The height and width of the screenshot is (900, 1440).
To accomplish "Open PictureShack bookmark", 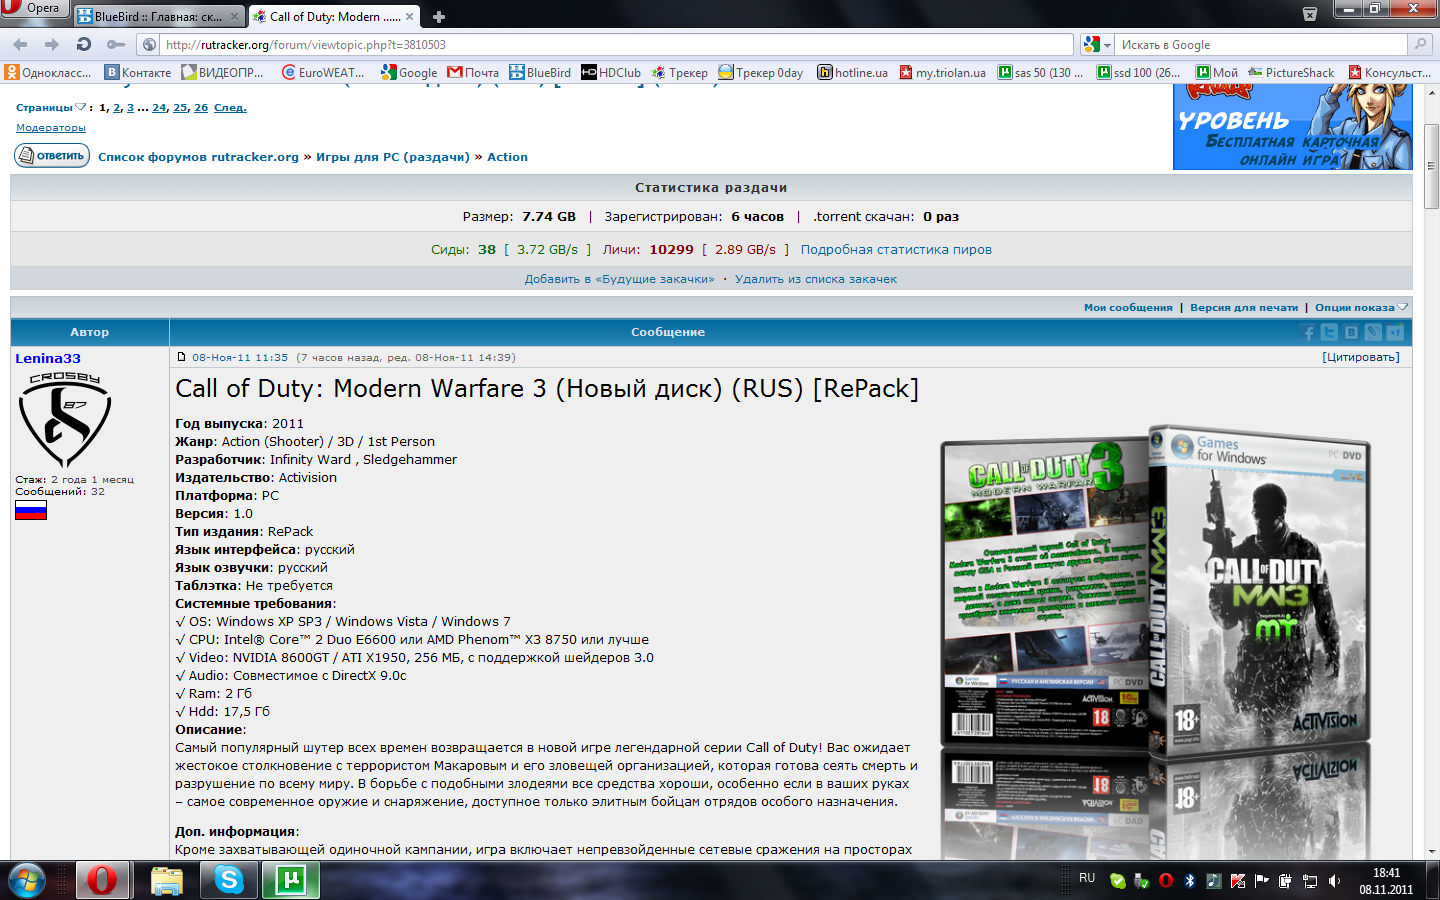I will pos(1291,72).
